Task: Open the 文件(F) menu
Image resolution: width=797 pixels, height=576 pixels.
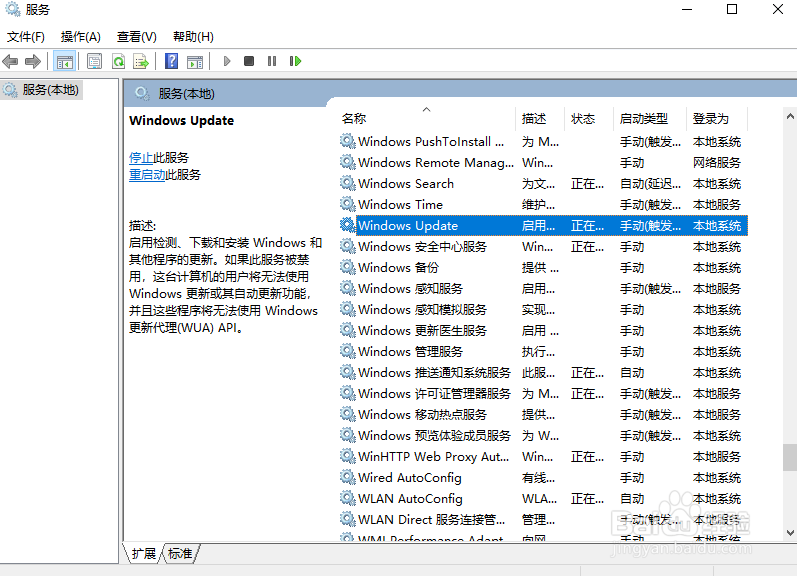Action: point(25,37)
